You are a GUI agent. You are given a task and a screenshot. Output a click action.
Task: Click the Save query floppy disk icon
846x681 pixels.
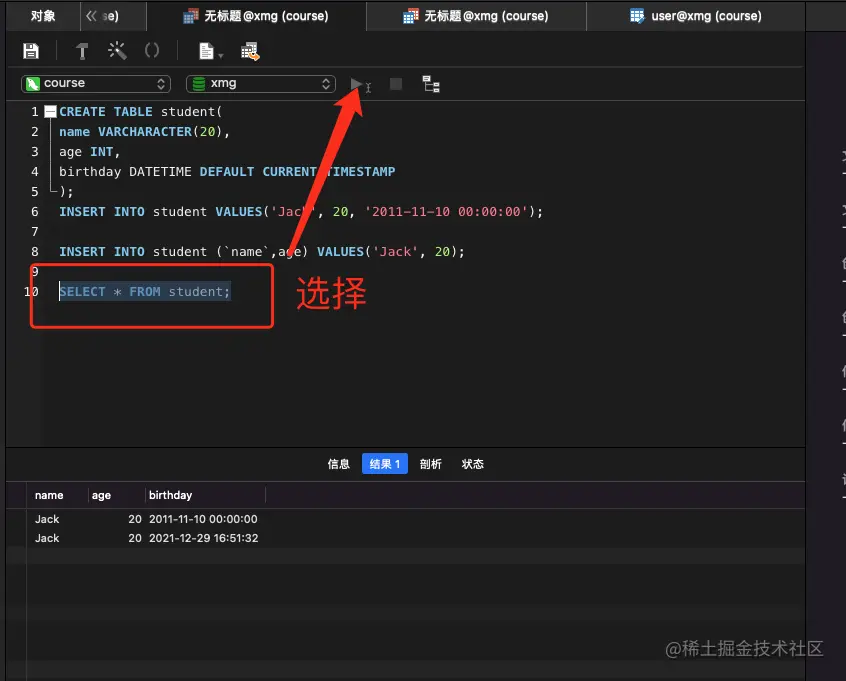[x=31, y=51]
